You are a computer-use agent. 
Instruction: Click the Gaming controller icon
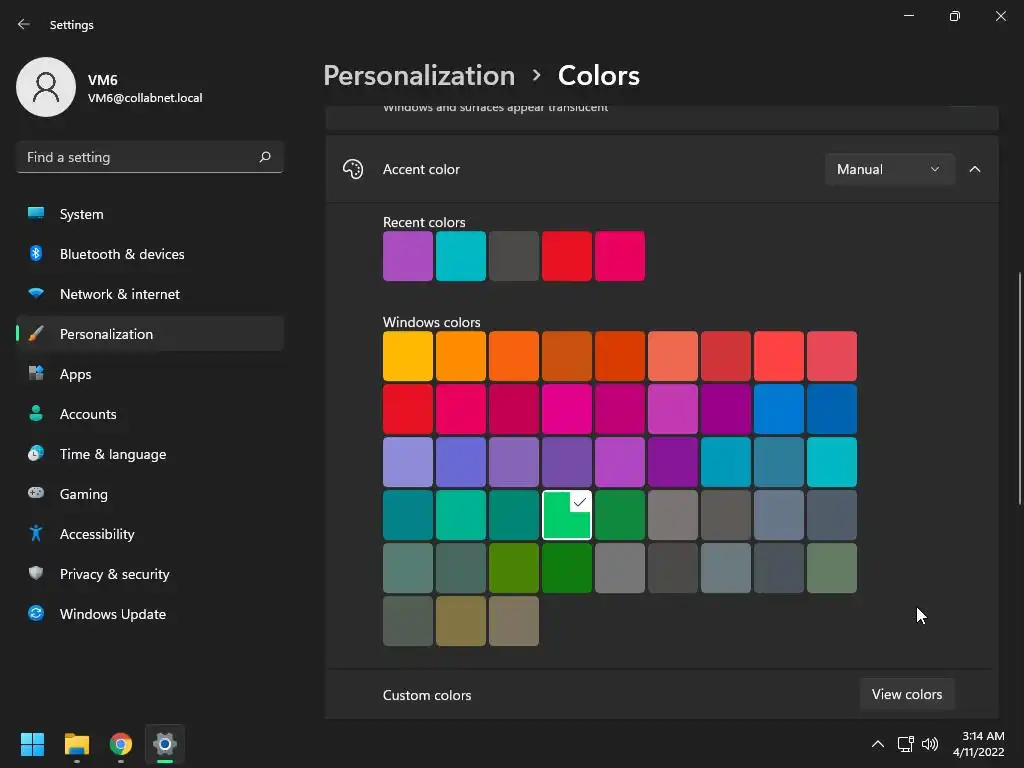coord(36,493)
